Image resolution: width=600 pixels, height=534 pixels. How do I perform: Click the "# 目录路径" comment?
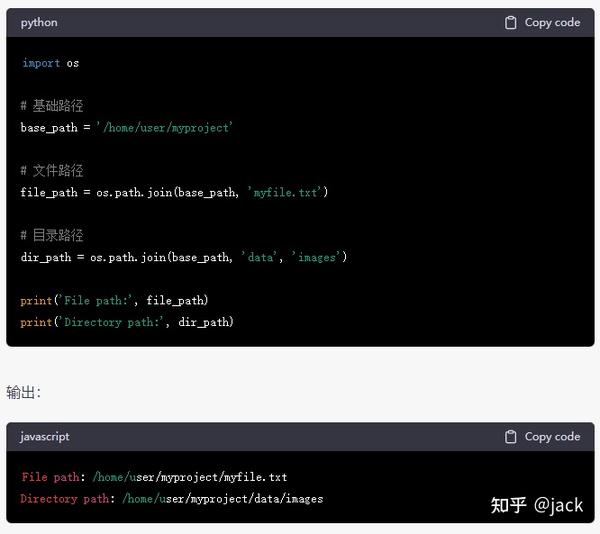point(52,235)
